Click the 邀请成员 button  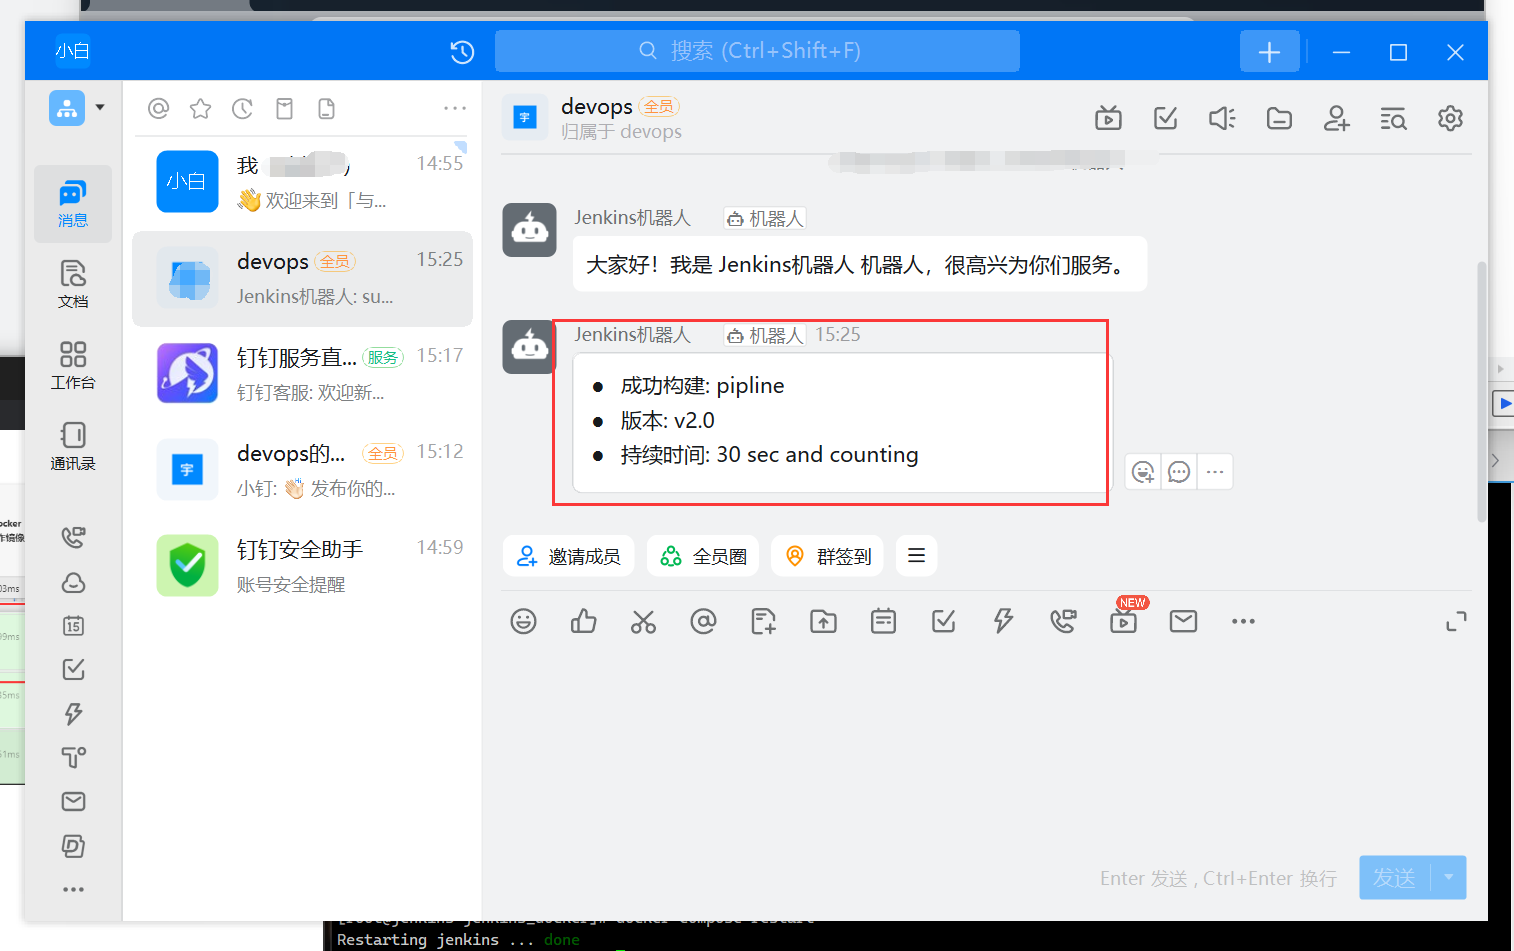569,556
